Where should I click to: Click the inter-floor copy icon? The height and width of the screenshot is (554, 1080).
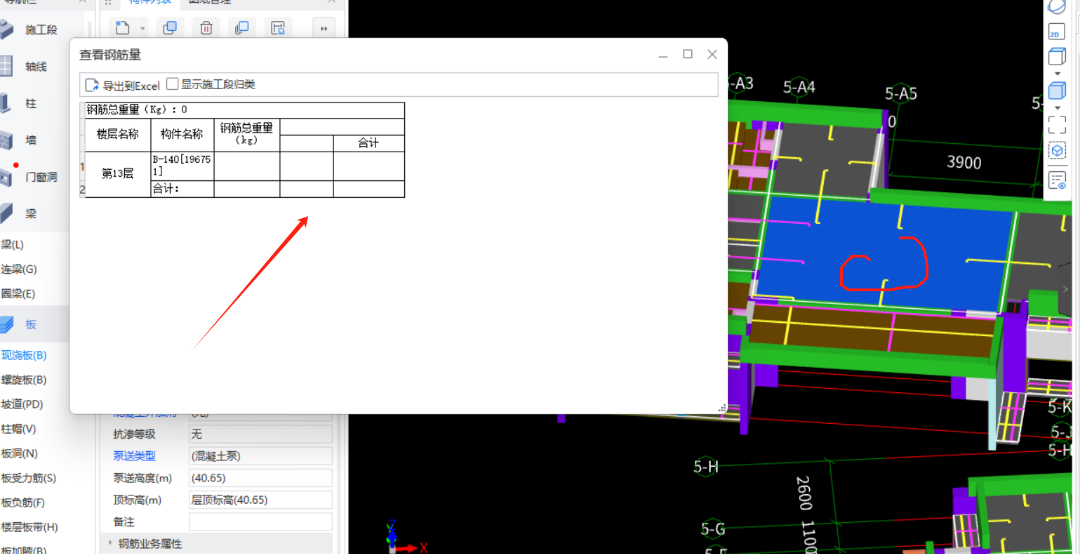point(242,28)
